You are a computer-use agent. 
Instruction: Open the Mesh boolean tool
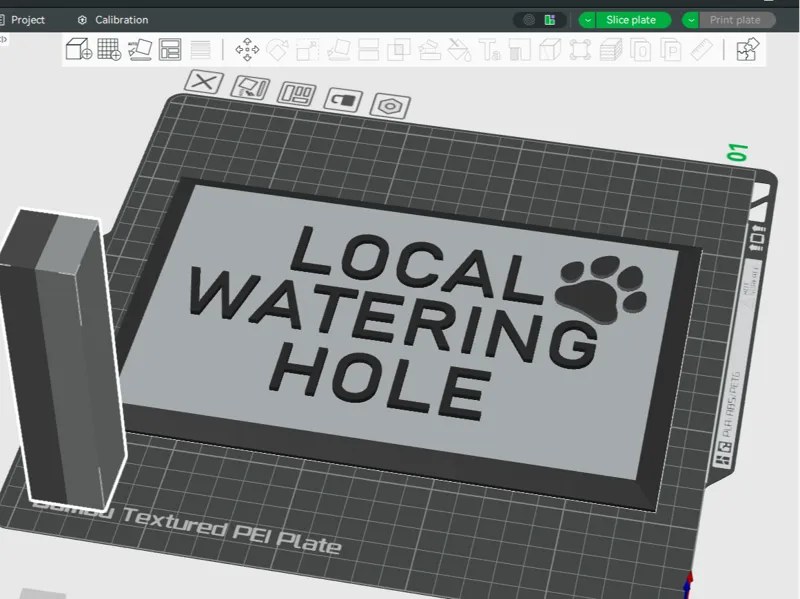pyautogui.click(x=399, y=49)
